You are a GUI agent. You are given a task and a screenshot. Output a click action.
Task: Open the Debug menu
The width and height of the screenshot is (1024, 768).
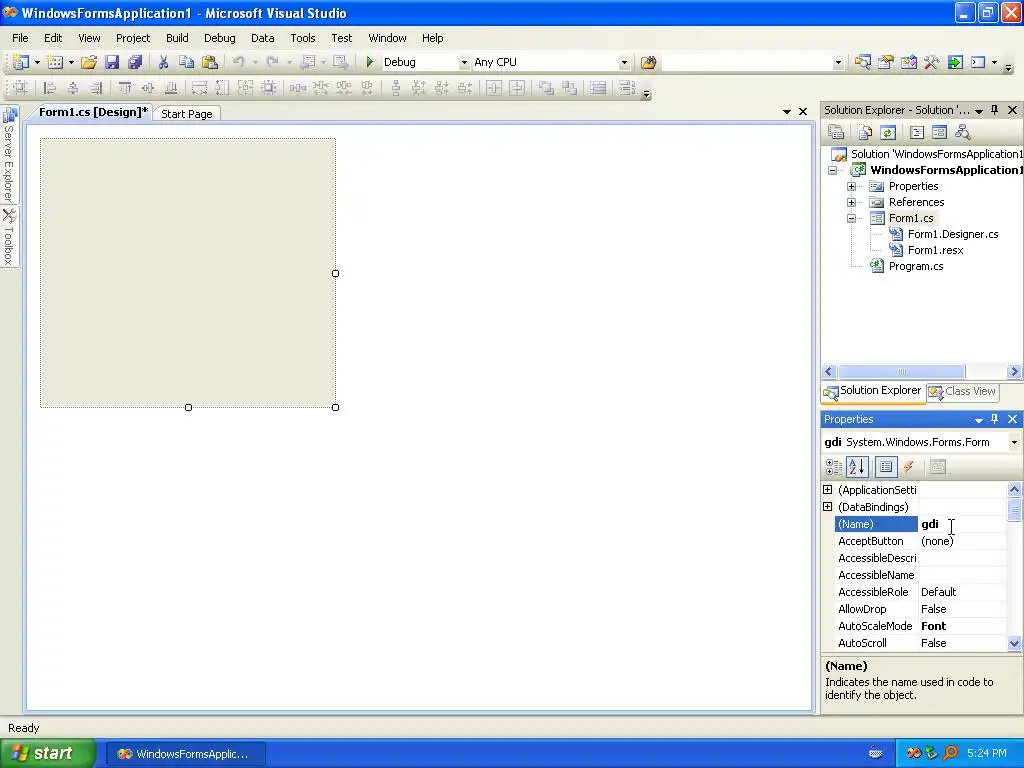219,38
